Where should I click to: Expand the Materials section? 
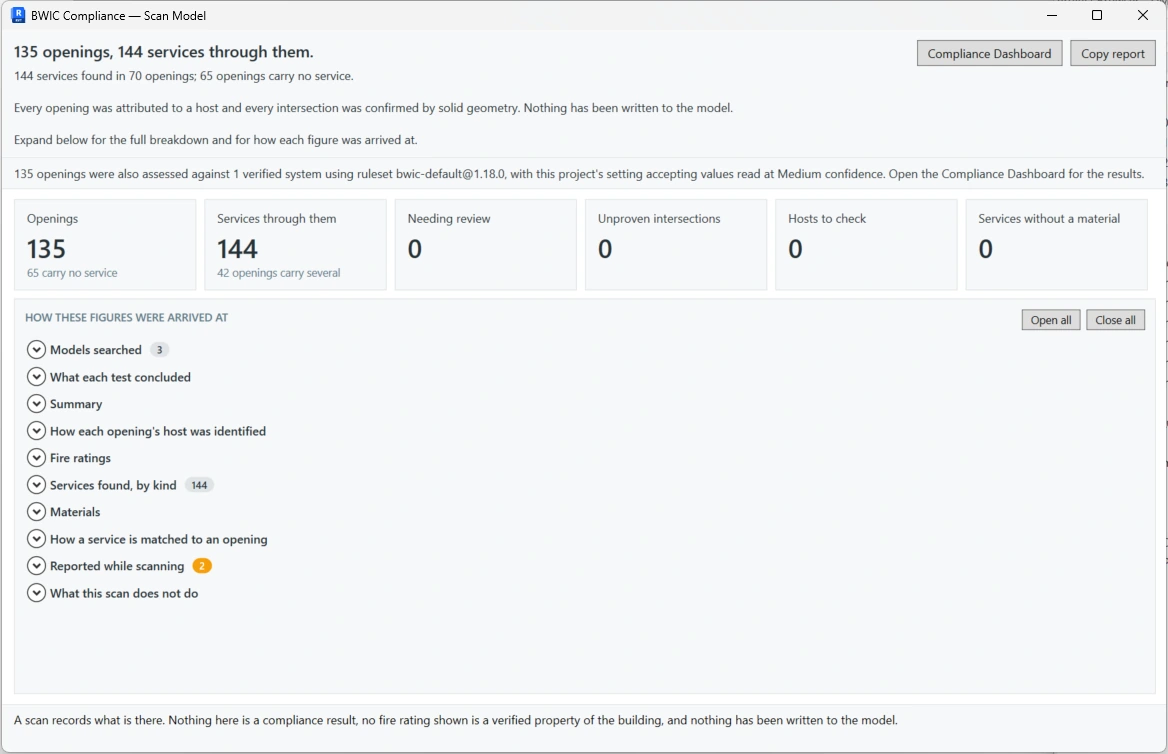[x=36, y=512]
